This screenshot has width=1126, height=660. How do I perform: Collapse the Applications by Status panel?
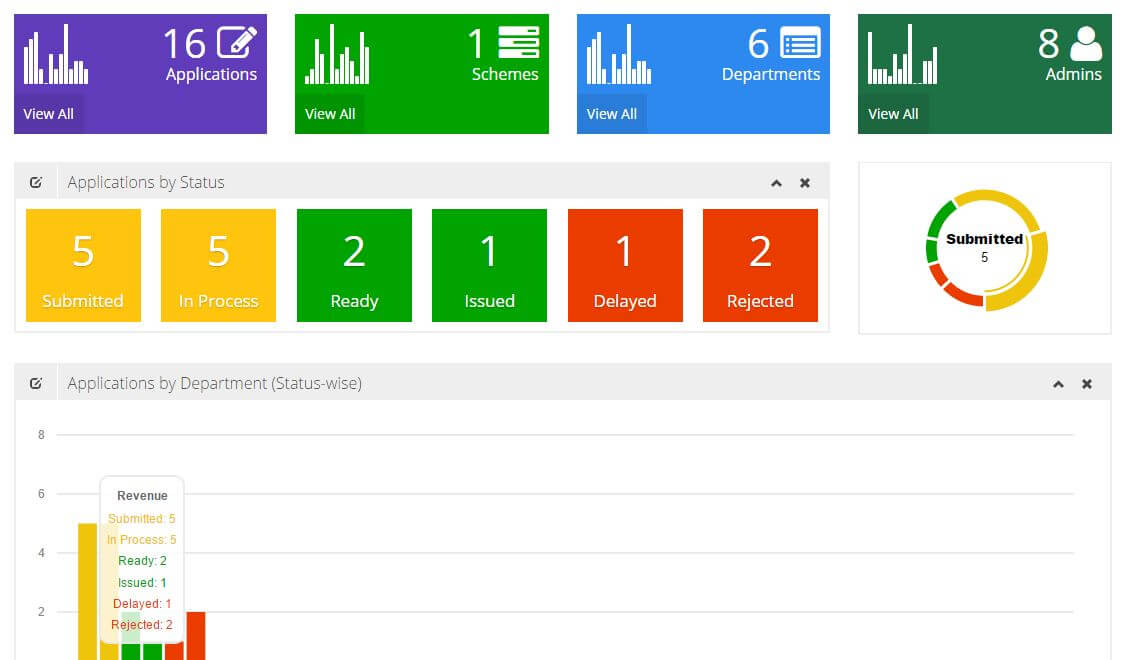776,183
